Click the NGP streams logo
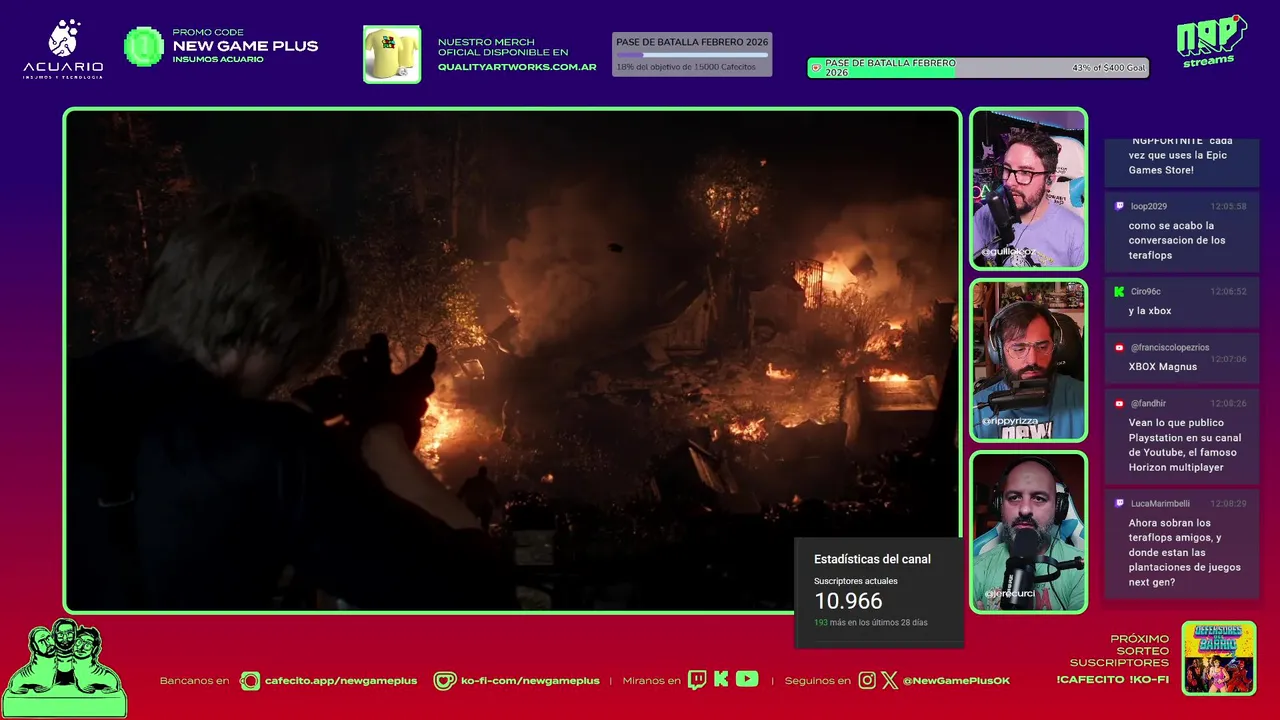The height and width of the screenshot is (720, 1280). tap(1211, 41)
